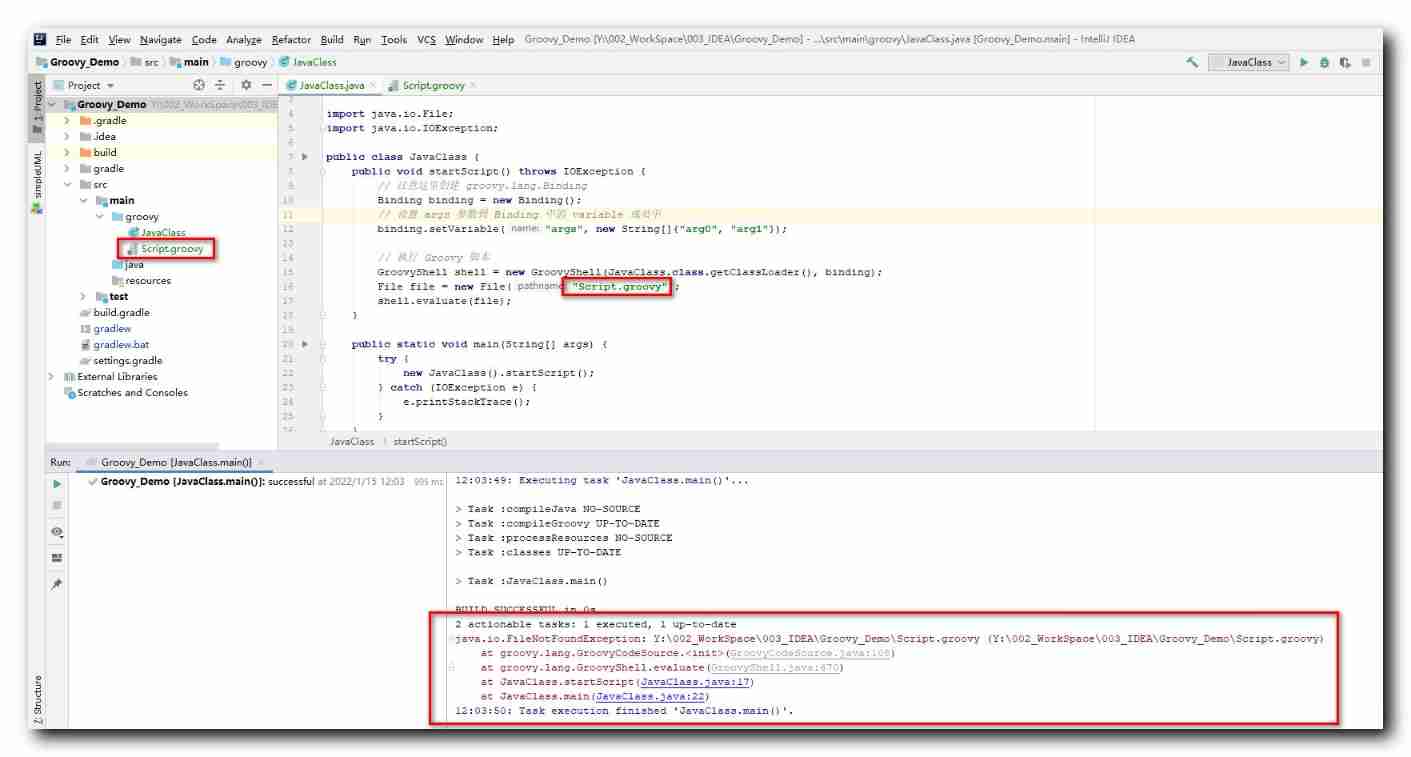Open Project panel settings gear
Viewport: 1411px width, 757px height.
pos(246,86)
